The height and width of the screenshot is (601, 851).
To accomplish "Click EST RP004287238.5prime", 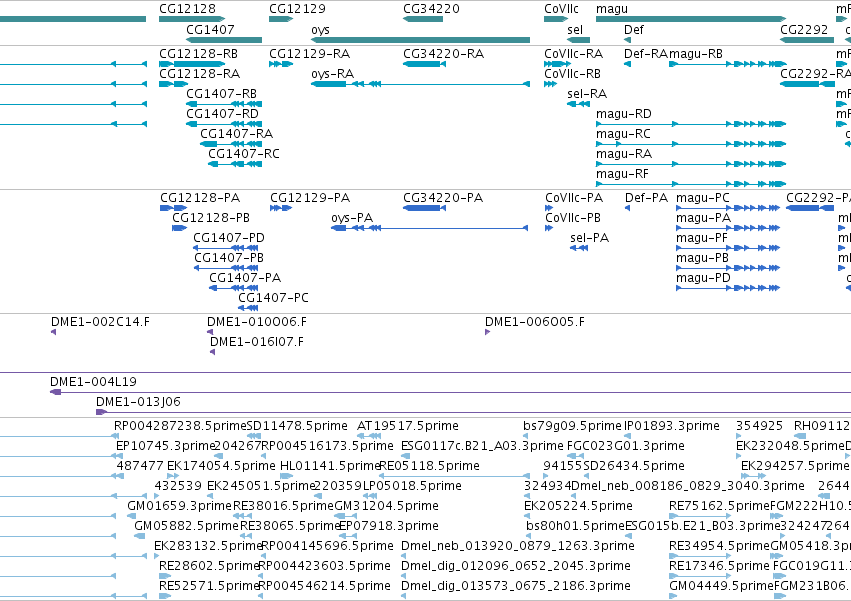I will click(x=180, y=426).
